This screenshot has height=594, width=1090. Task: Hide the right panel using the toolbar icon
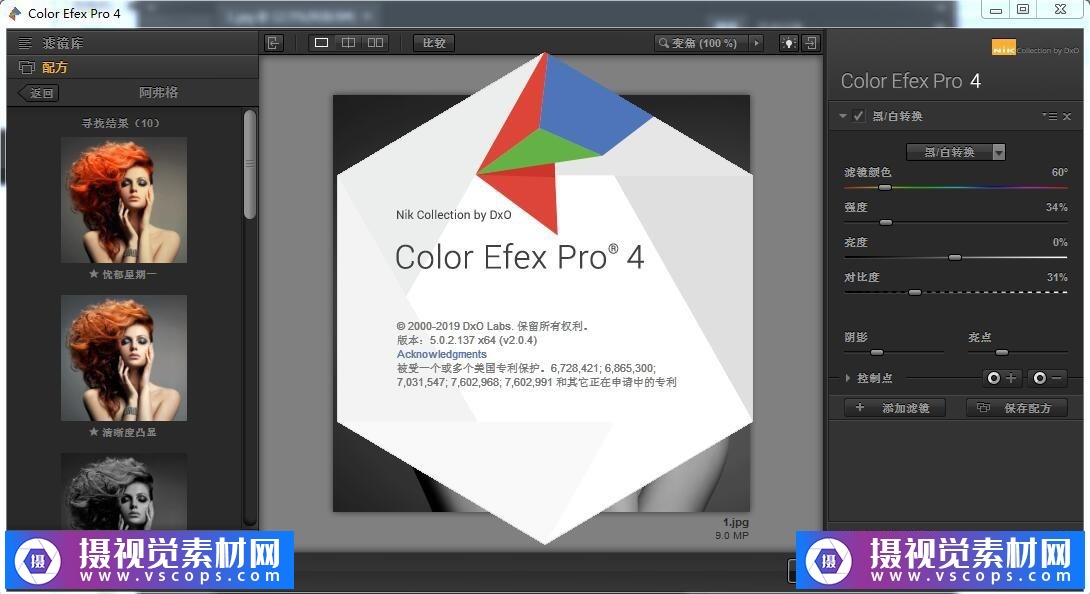coord(811,43)
